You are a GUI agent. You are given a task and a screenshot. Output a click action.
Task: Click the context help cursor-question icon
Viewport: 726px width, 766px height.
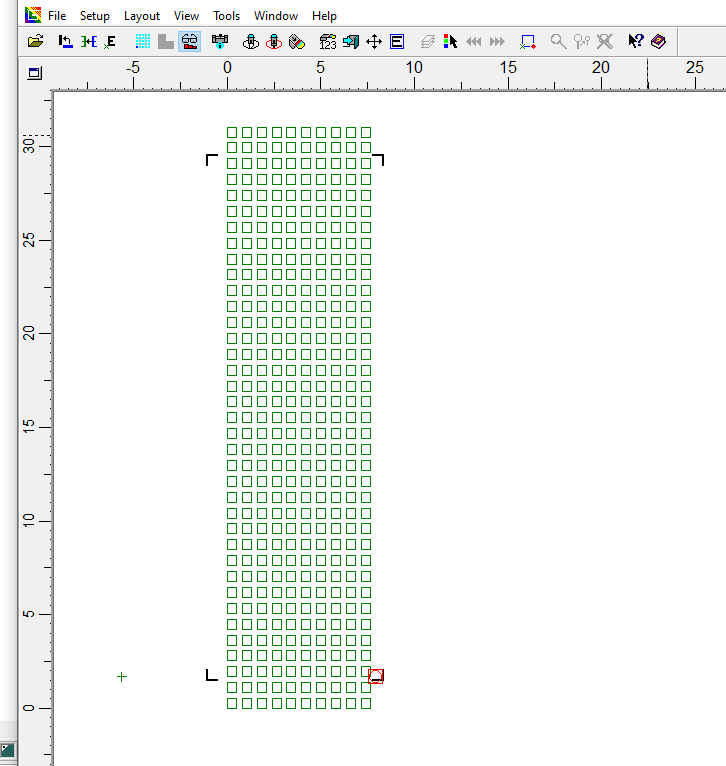coord(636,41)
